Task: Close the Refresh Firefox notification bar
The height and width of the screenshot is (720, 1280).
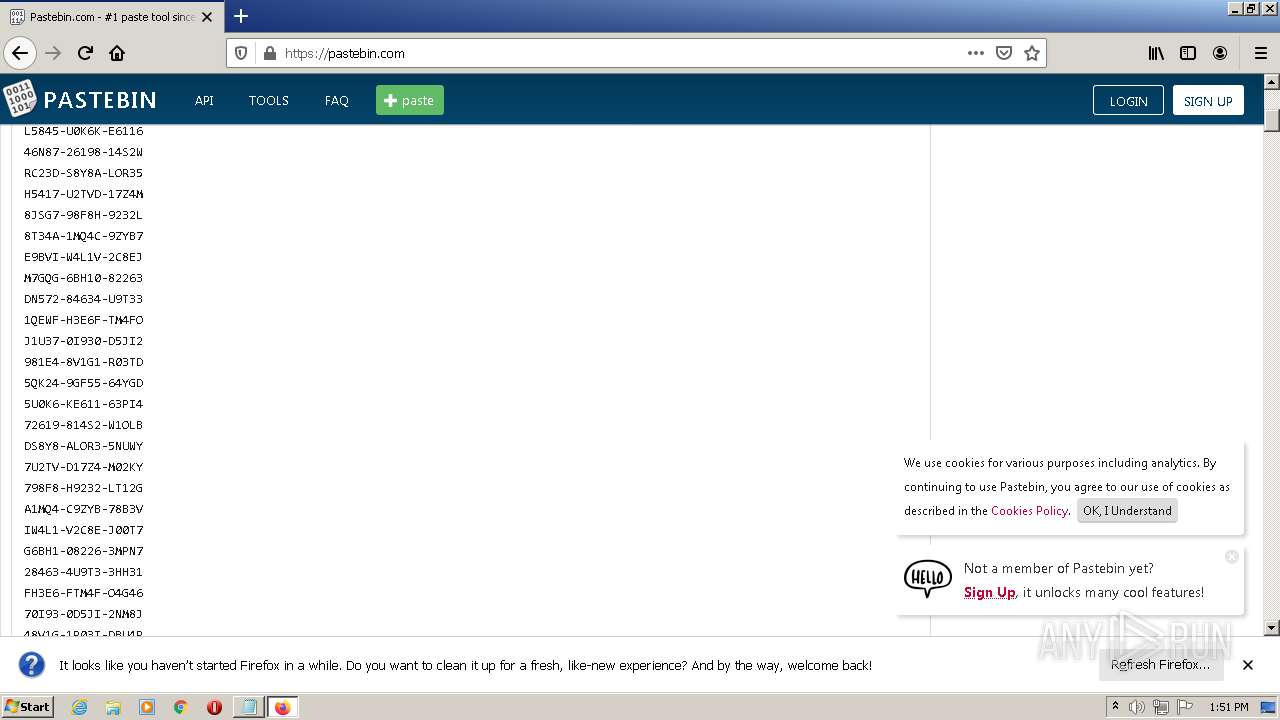Action: [x=1248, y=665]
